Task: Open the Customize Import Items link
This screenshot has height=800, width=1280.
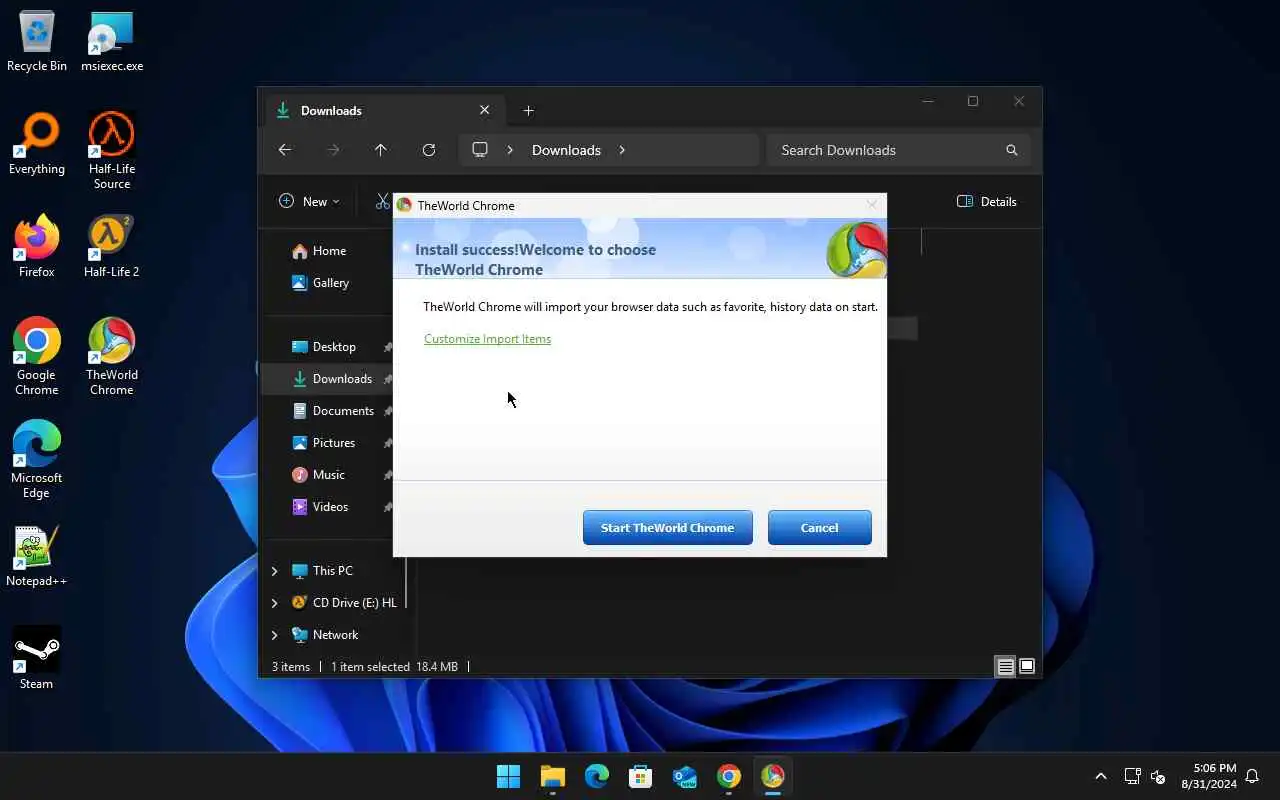Action: pyautogui.click(x=487, y=339)
